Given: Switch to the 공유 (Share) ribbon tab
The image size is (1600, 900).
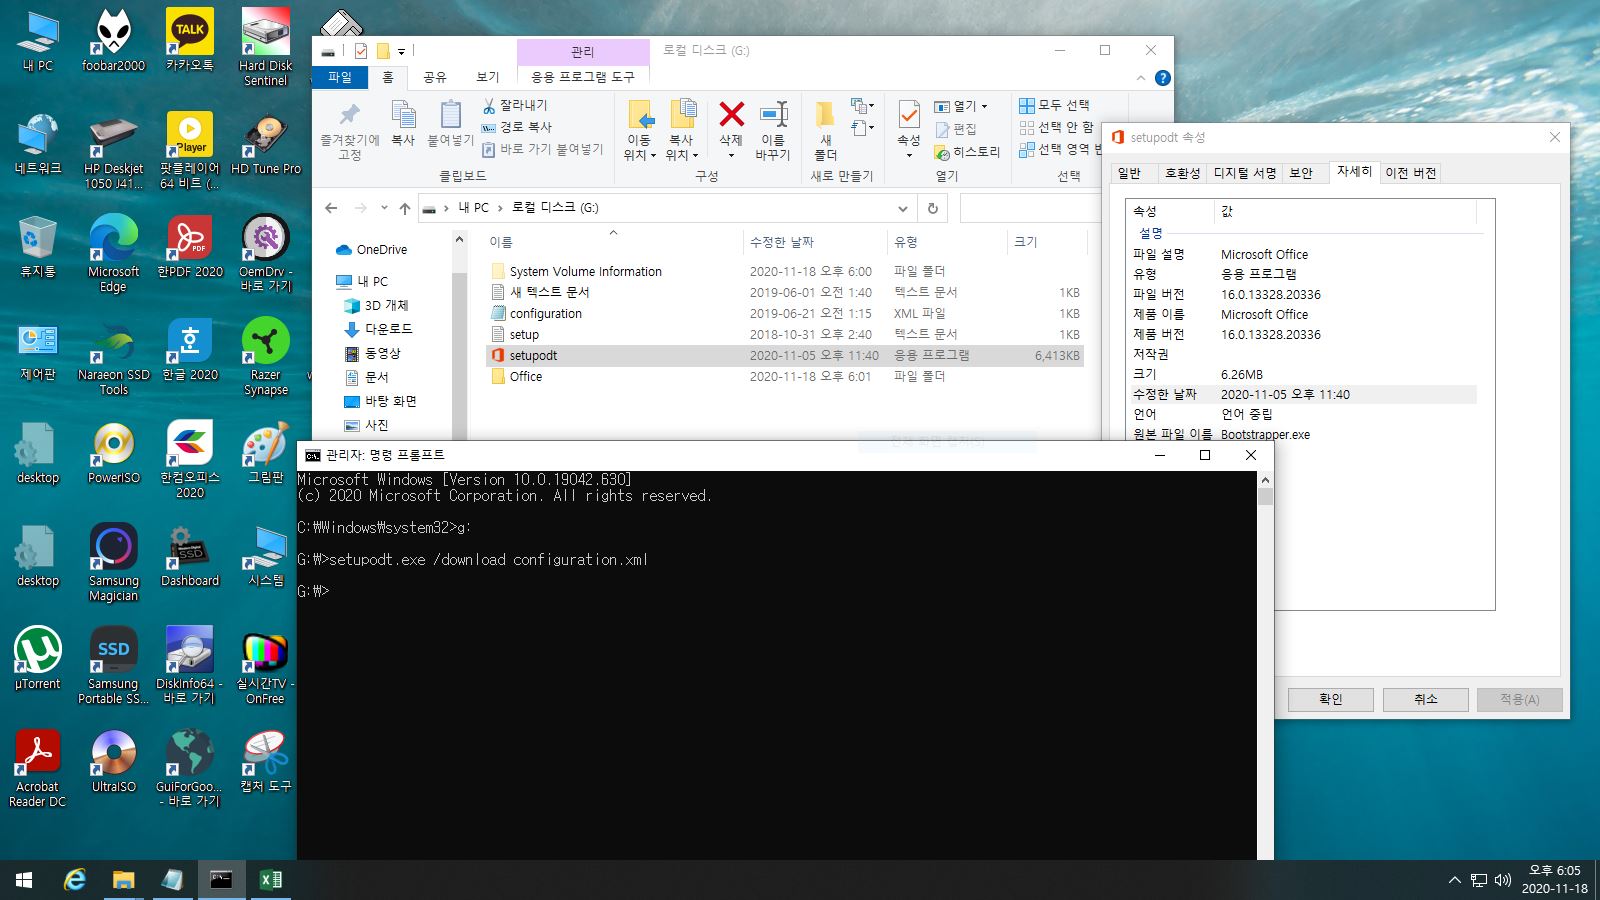Looking at the screenshot, I should coord(434,77).
